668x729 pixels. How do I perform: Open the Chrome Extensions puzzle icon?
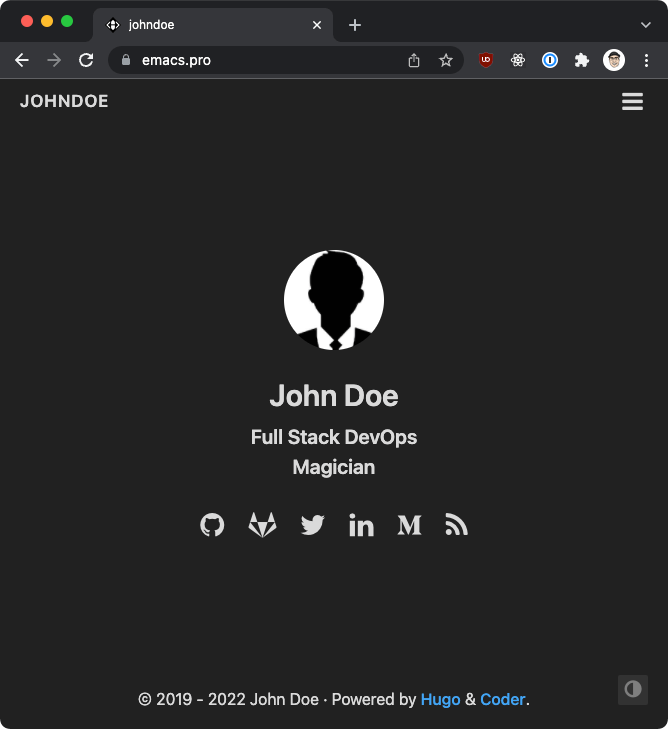581,60
